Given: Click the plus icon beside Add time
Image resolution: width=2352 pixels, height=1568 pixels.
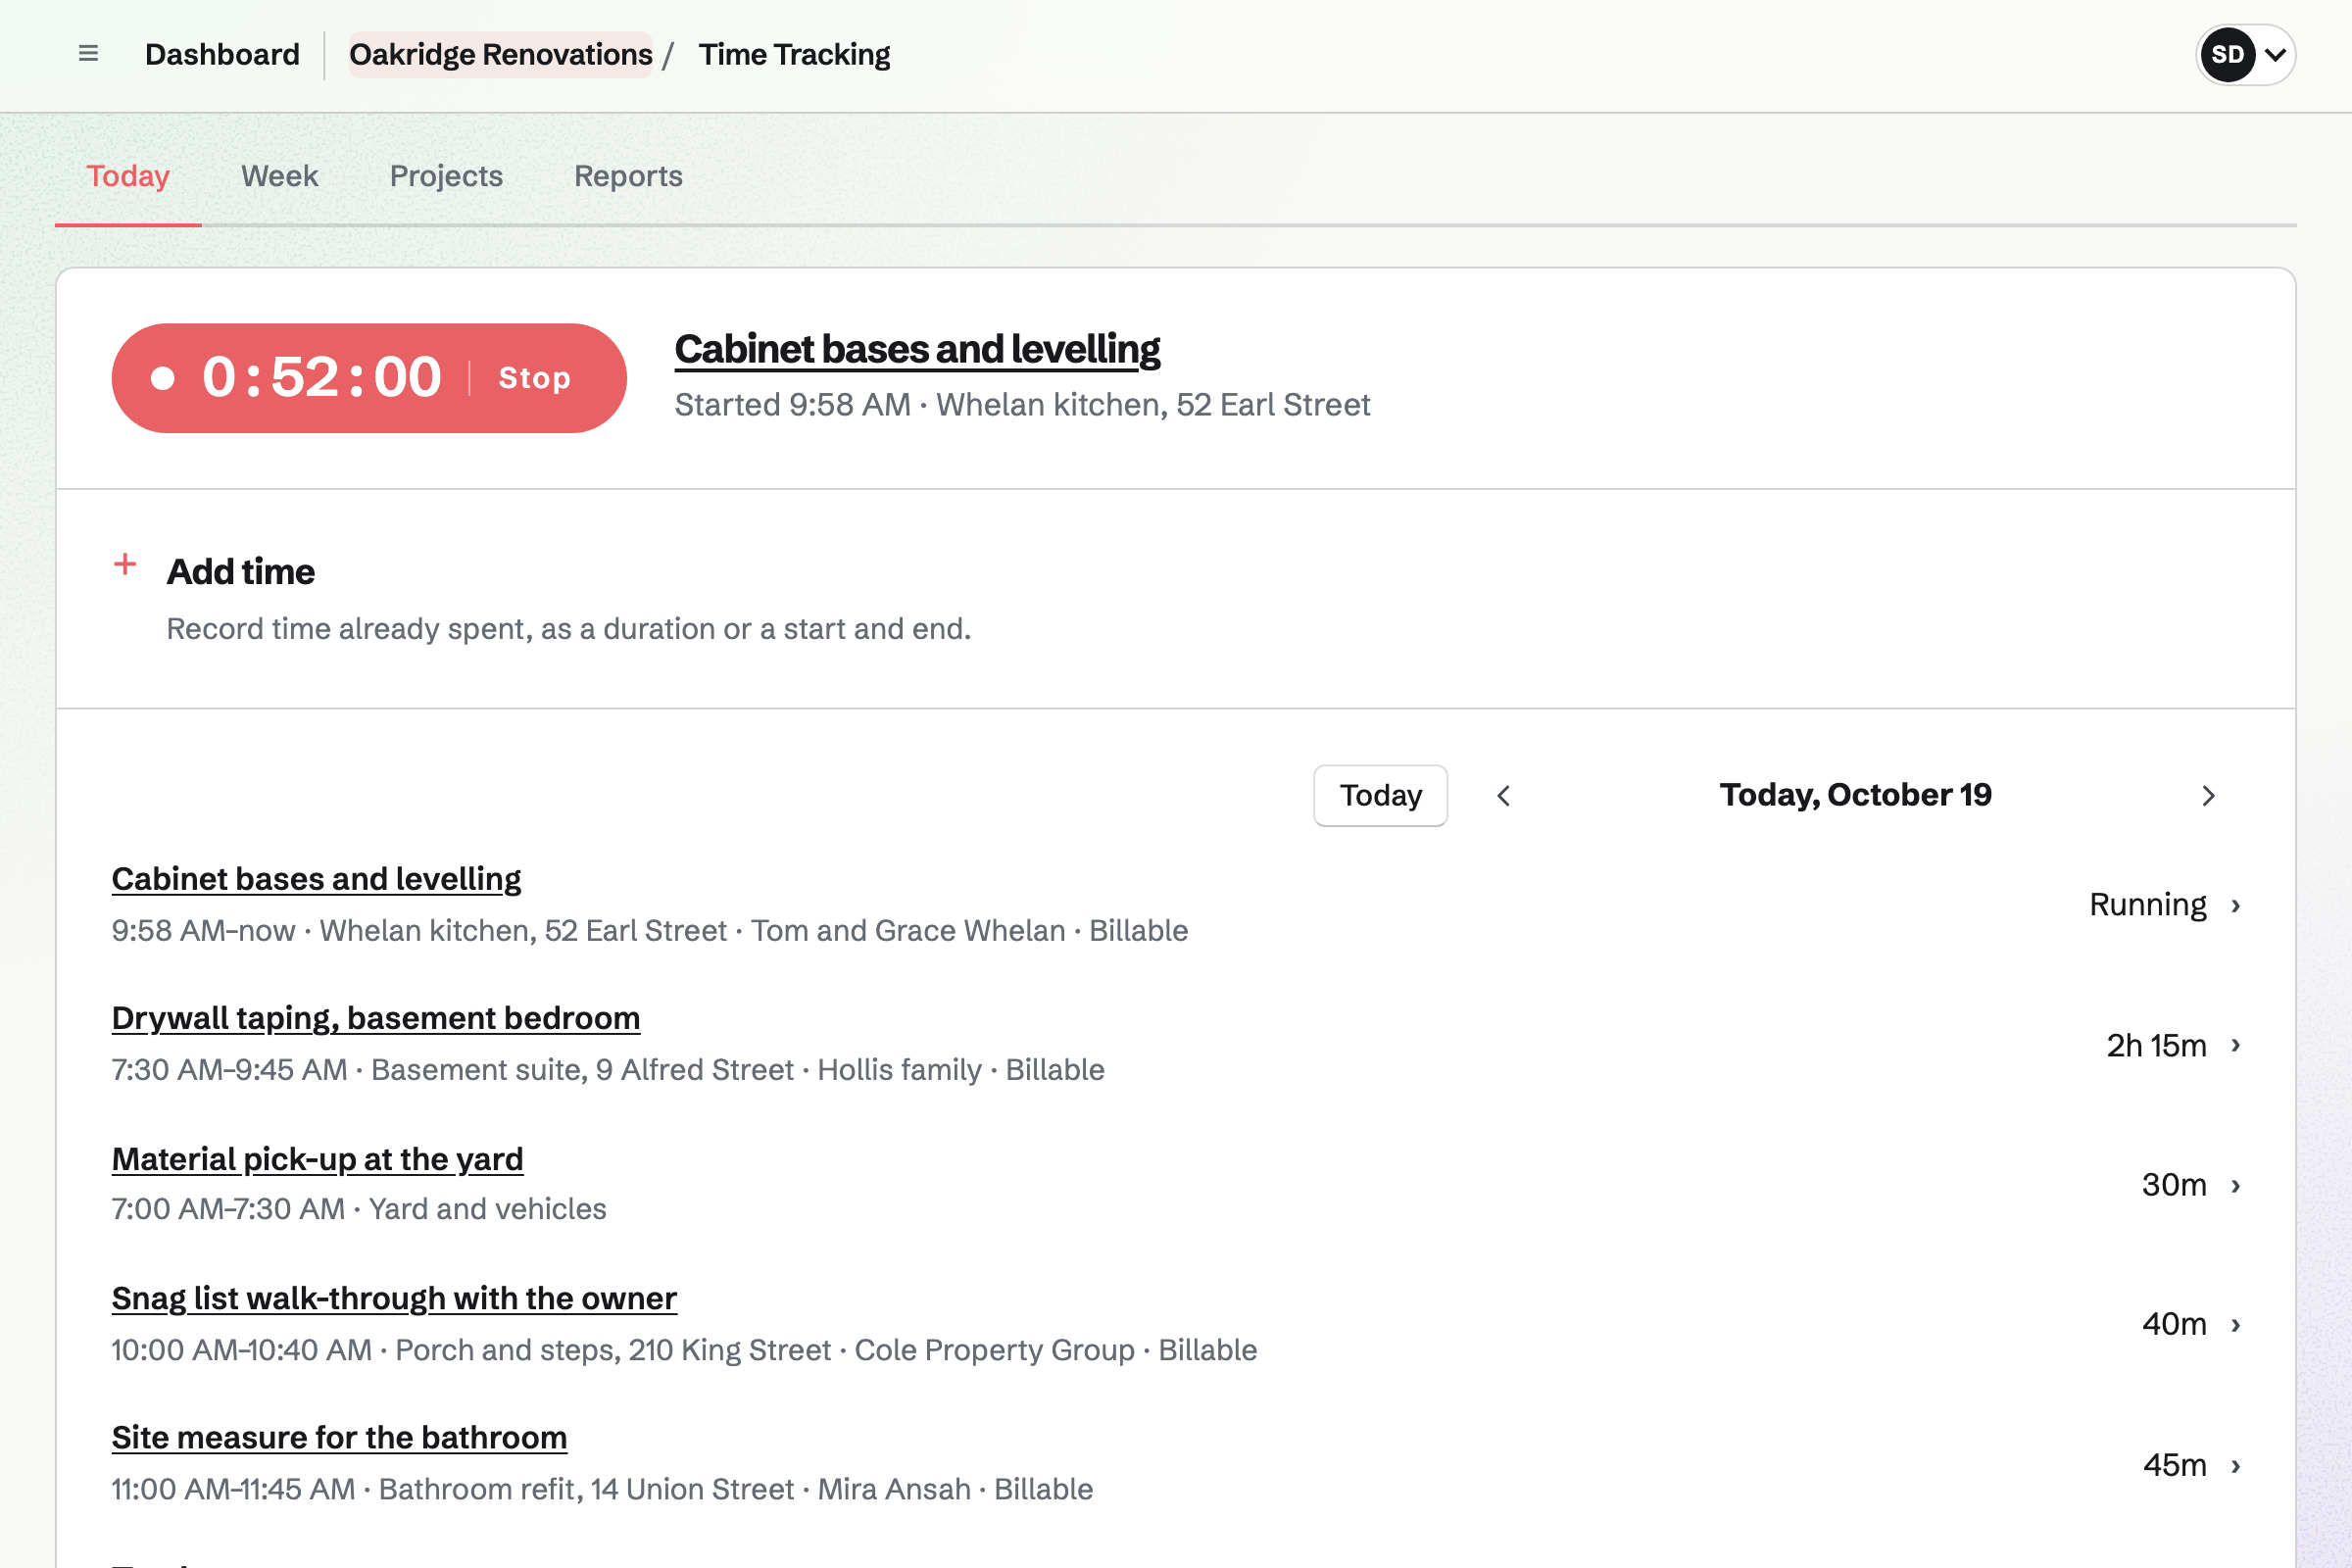Looking at the screenshot, I should click(125, 564).
